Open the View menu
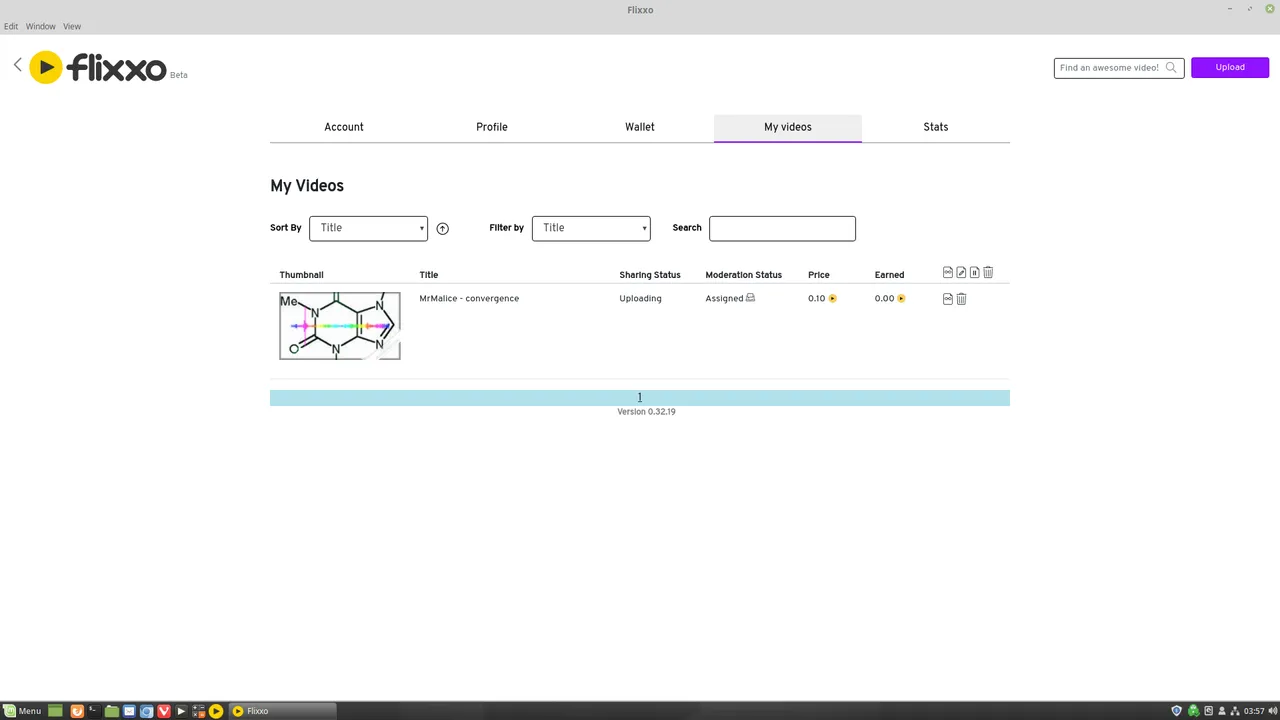Image resolution: width=1280 pixels, height=720 pixels. [x=72, y=26]
